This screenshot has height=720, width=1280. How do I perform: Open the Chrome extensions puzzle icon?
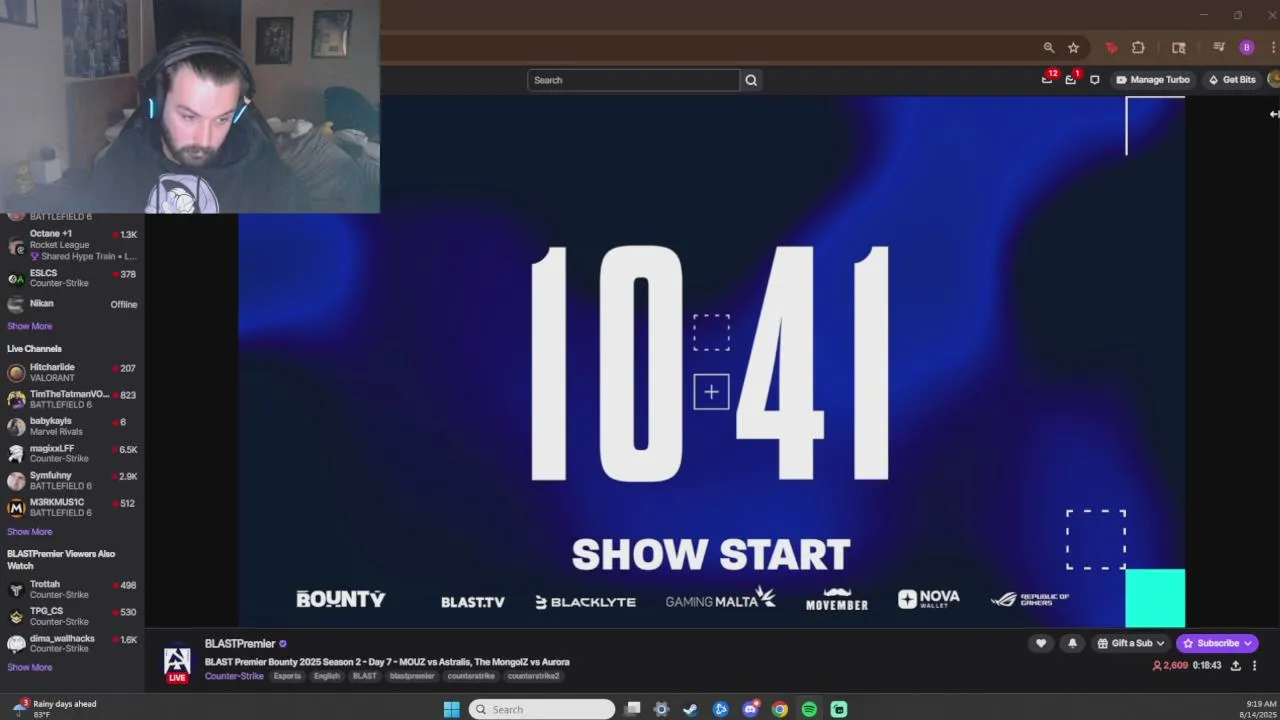point(1138,47)
